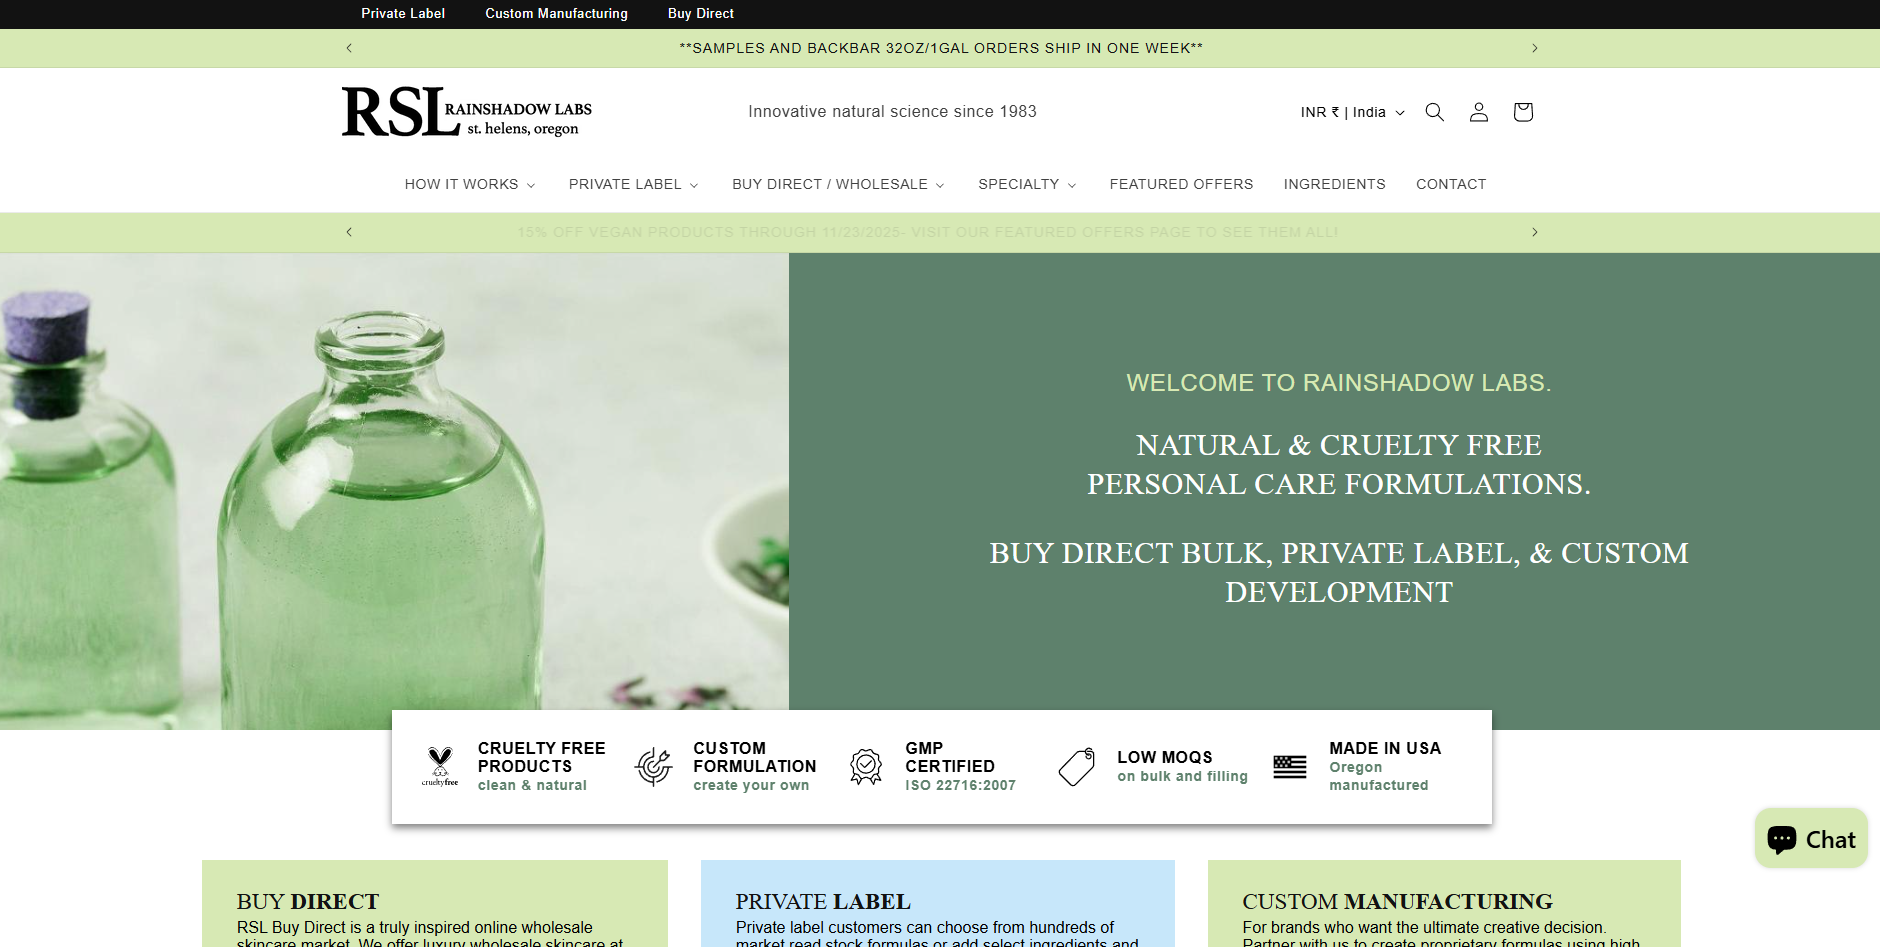Advance the samples banner with right arrow
The width and height of the screenshot is (1880, 947).
[x=1535, y=47]
